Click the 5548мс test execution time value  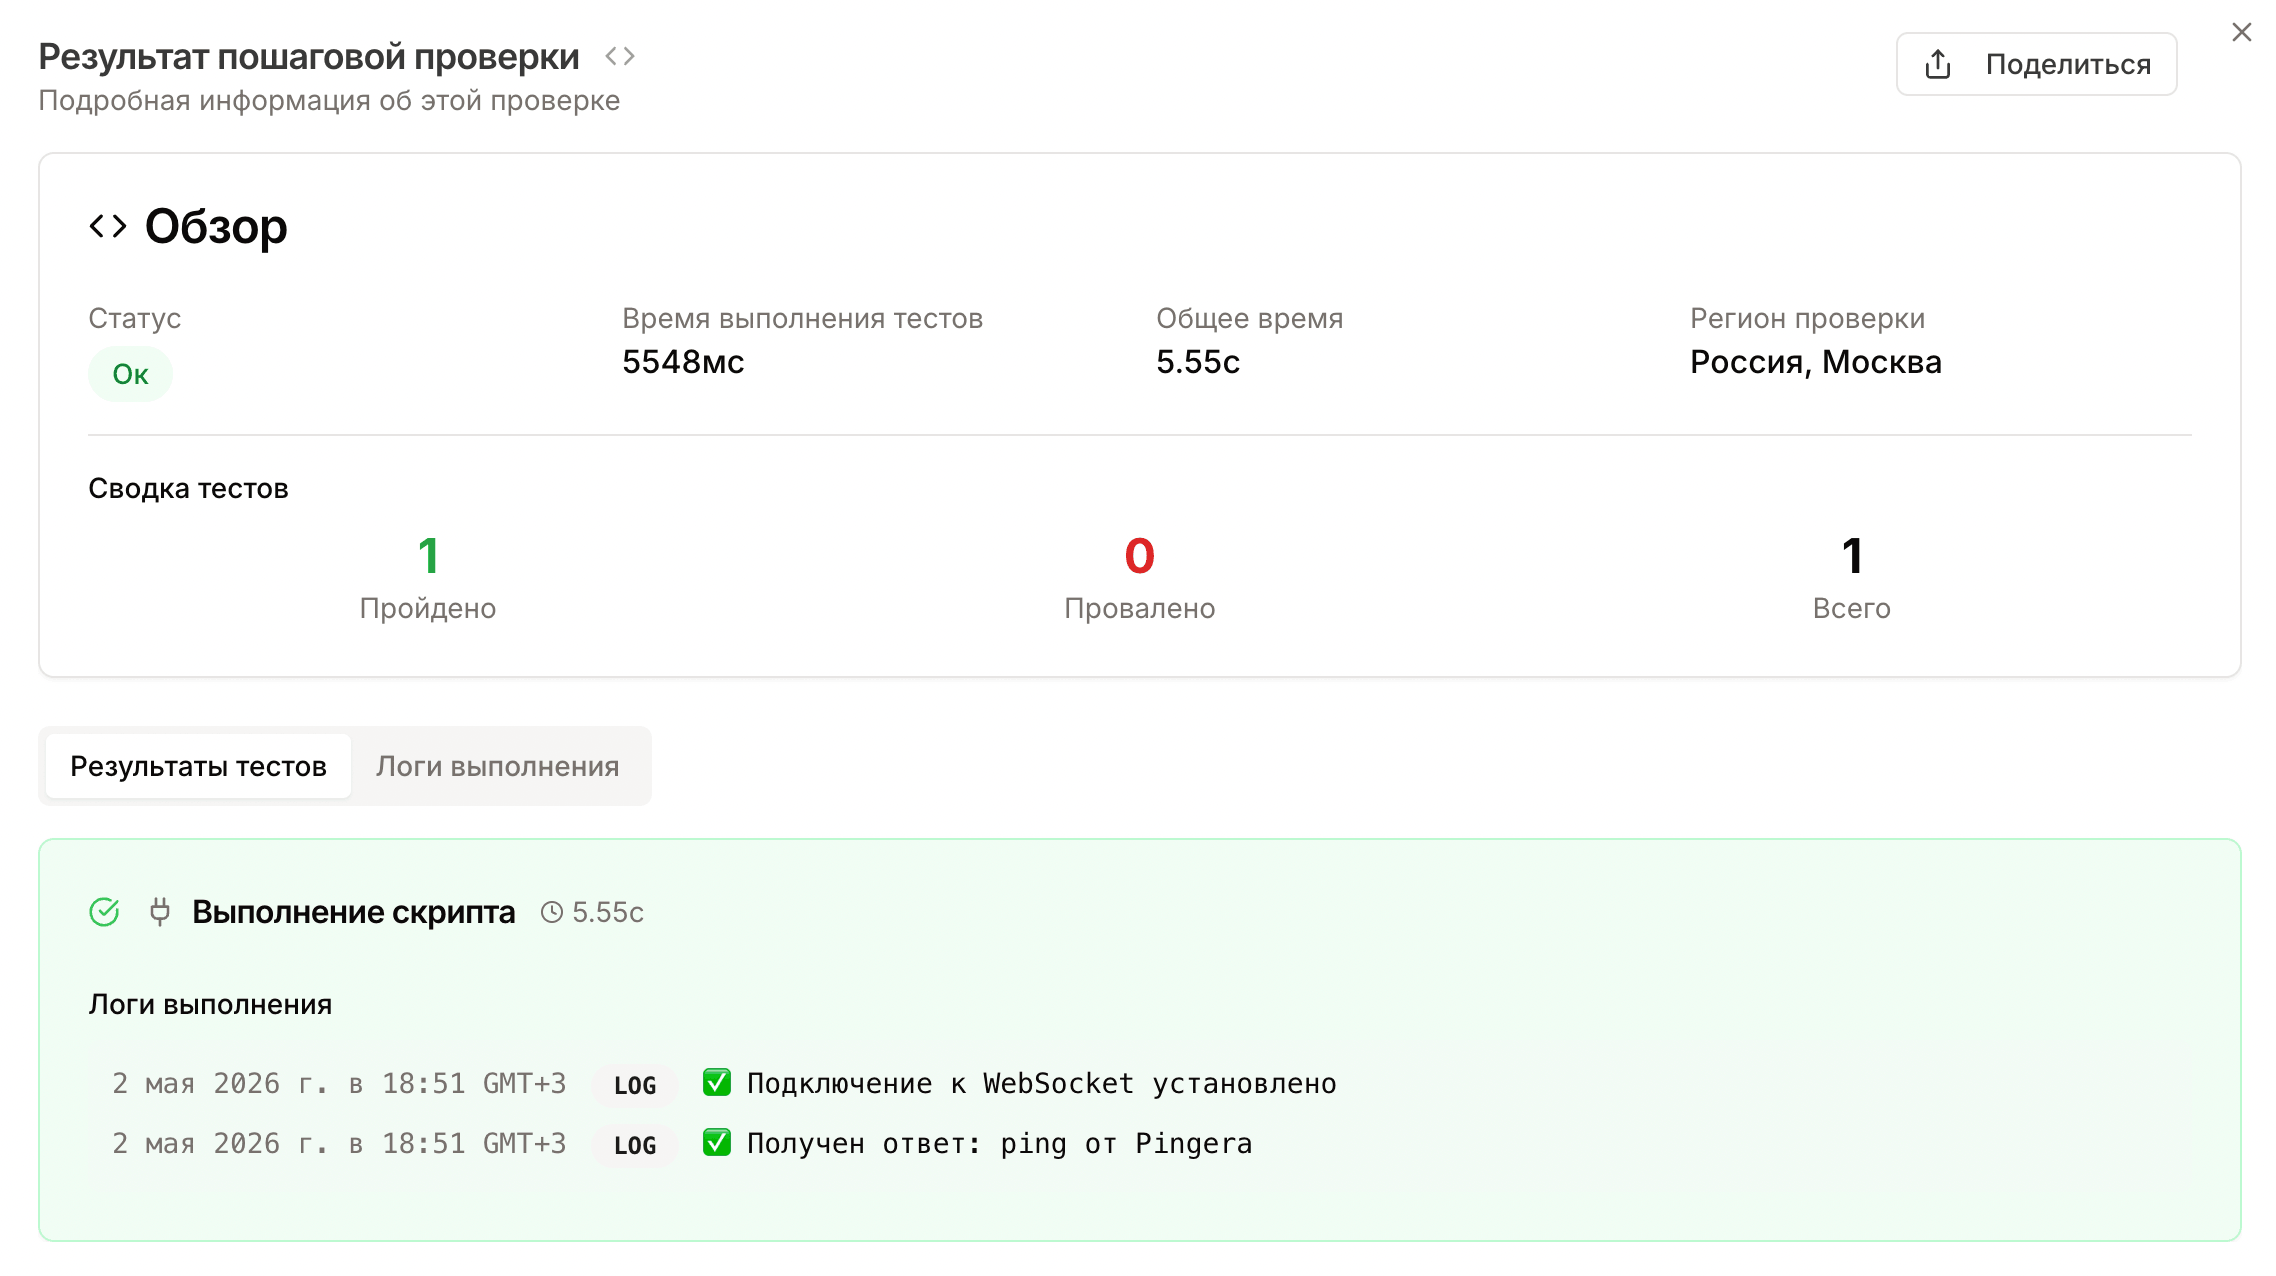point(683,362)
